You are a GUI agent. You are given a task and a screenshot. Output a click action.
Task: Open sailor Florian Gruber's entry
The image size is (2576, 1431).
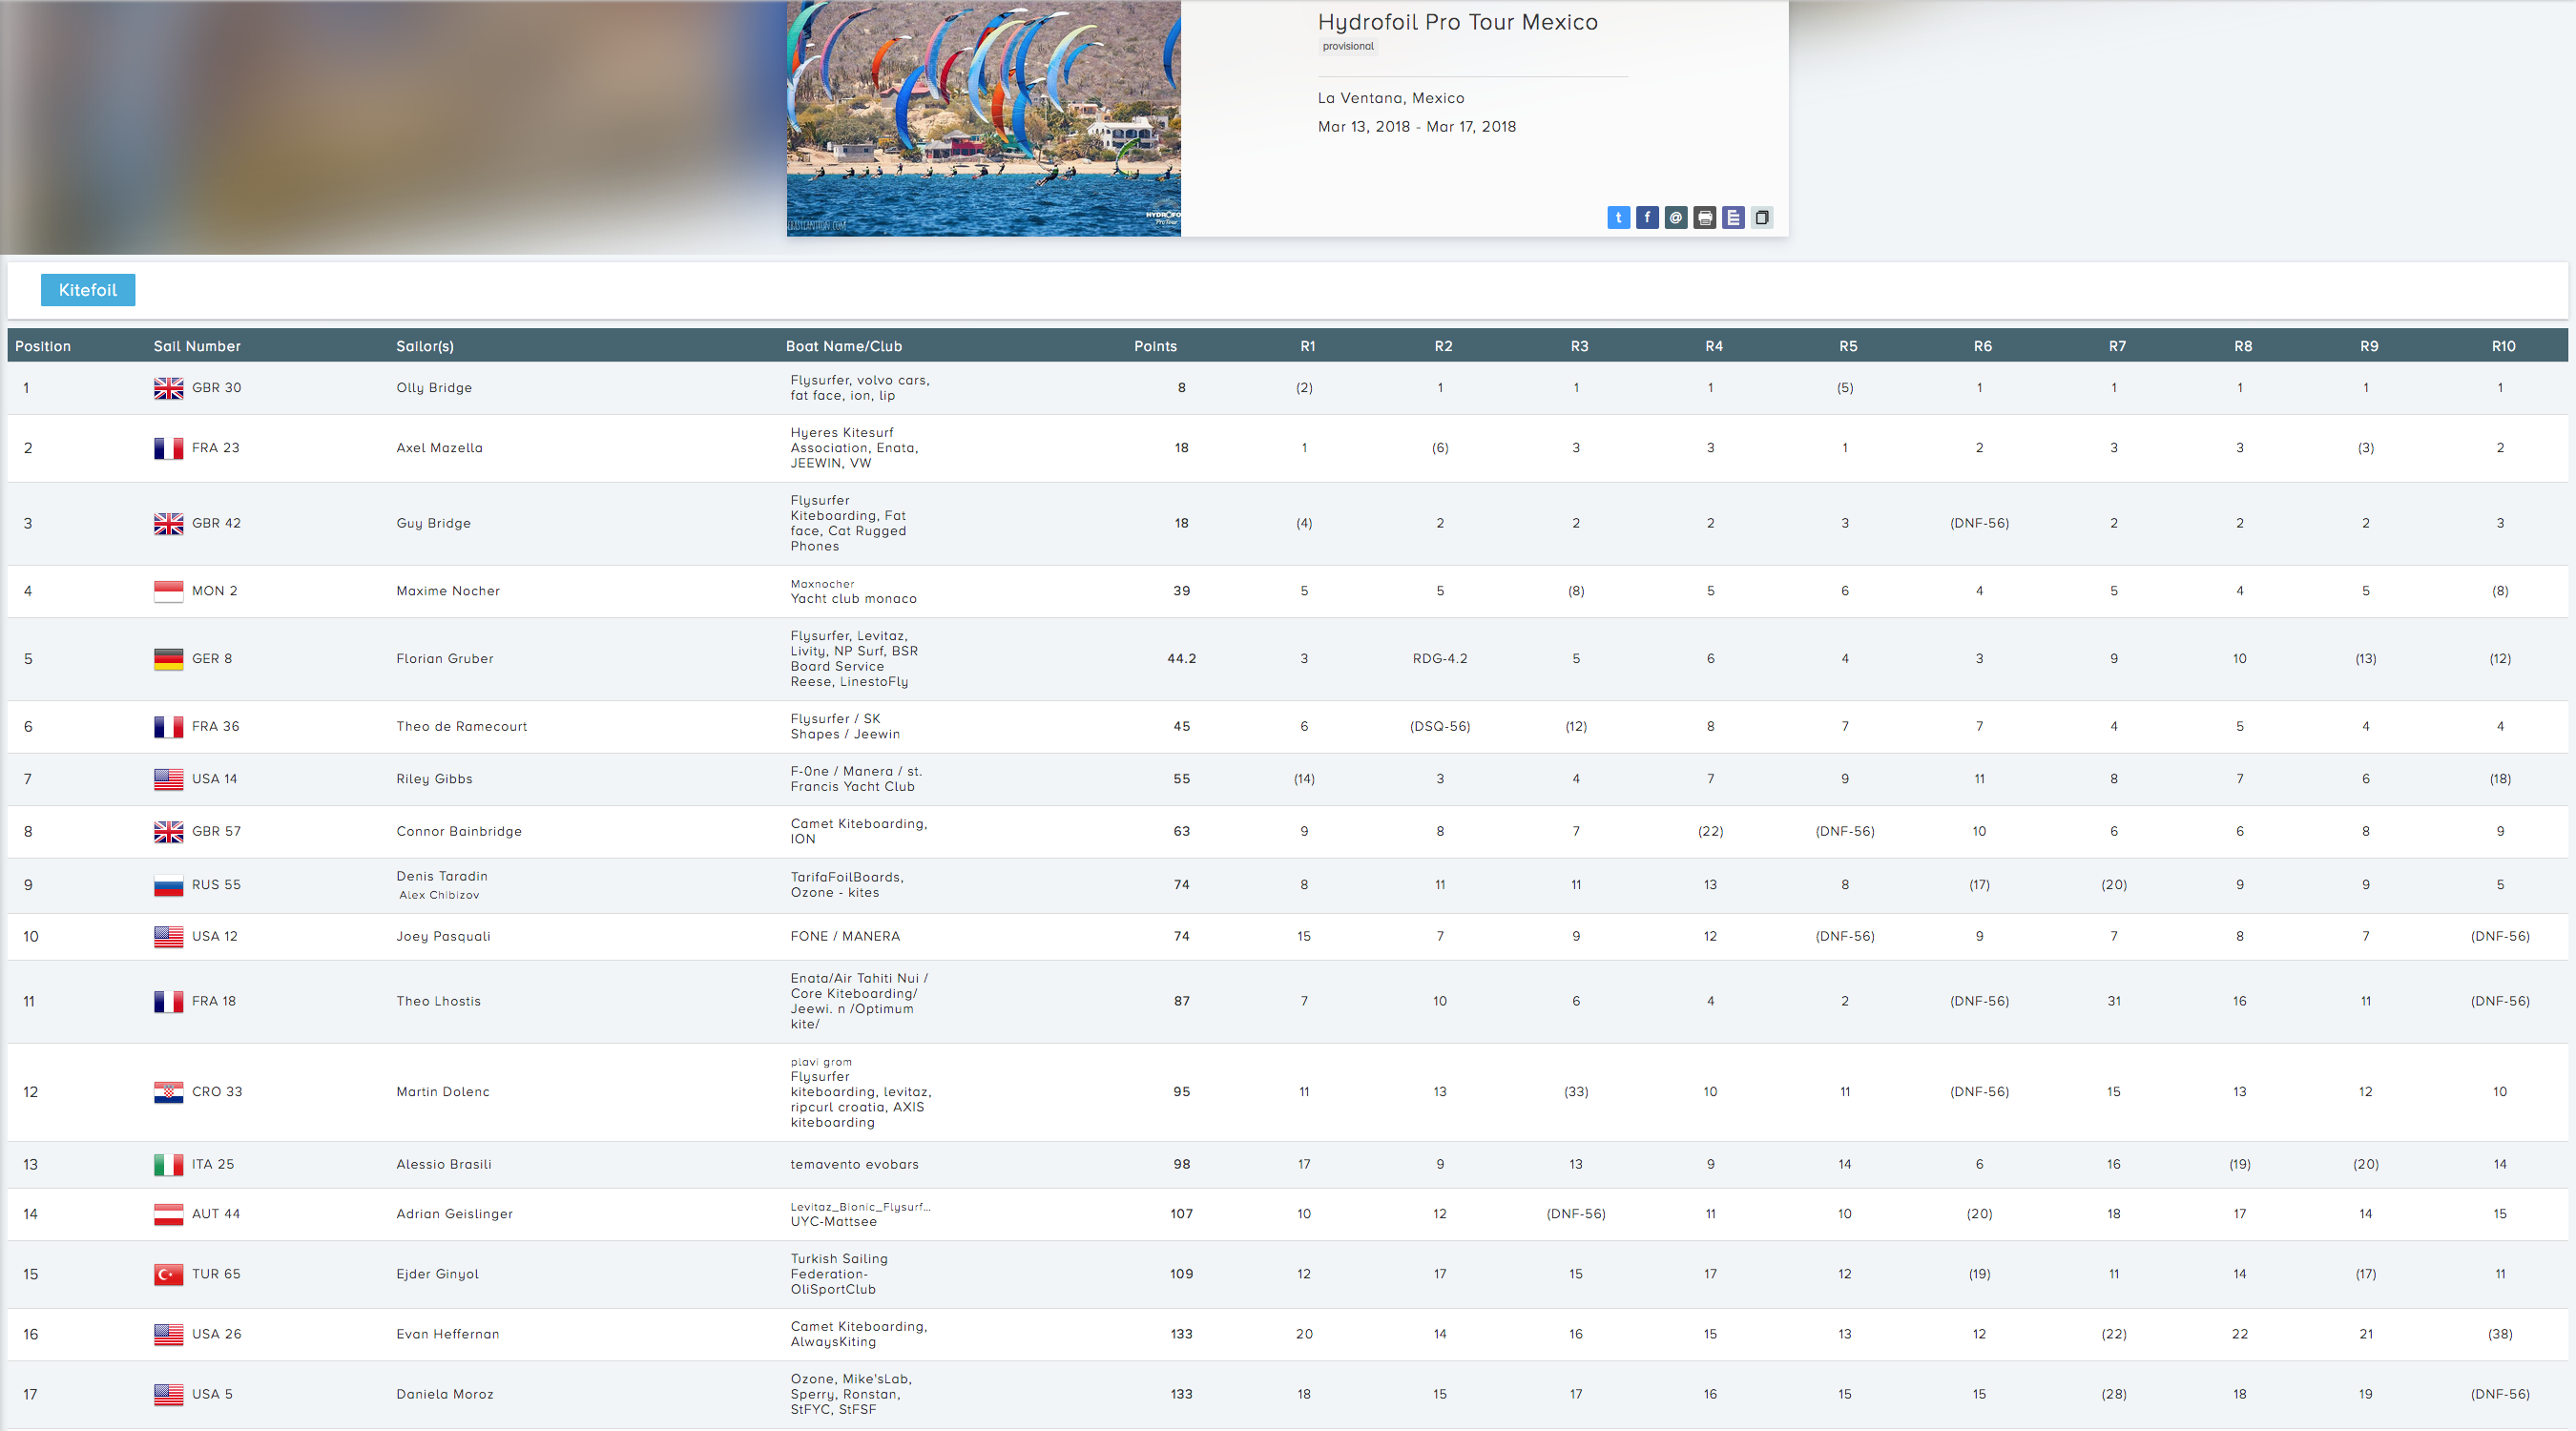click(445, 659)
